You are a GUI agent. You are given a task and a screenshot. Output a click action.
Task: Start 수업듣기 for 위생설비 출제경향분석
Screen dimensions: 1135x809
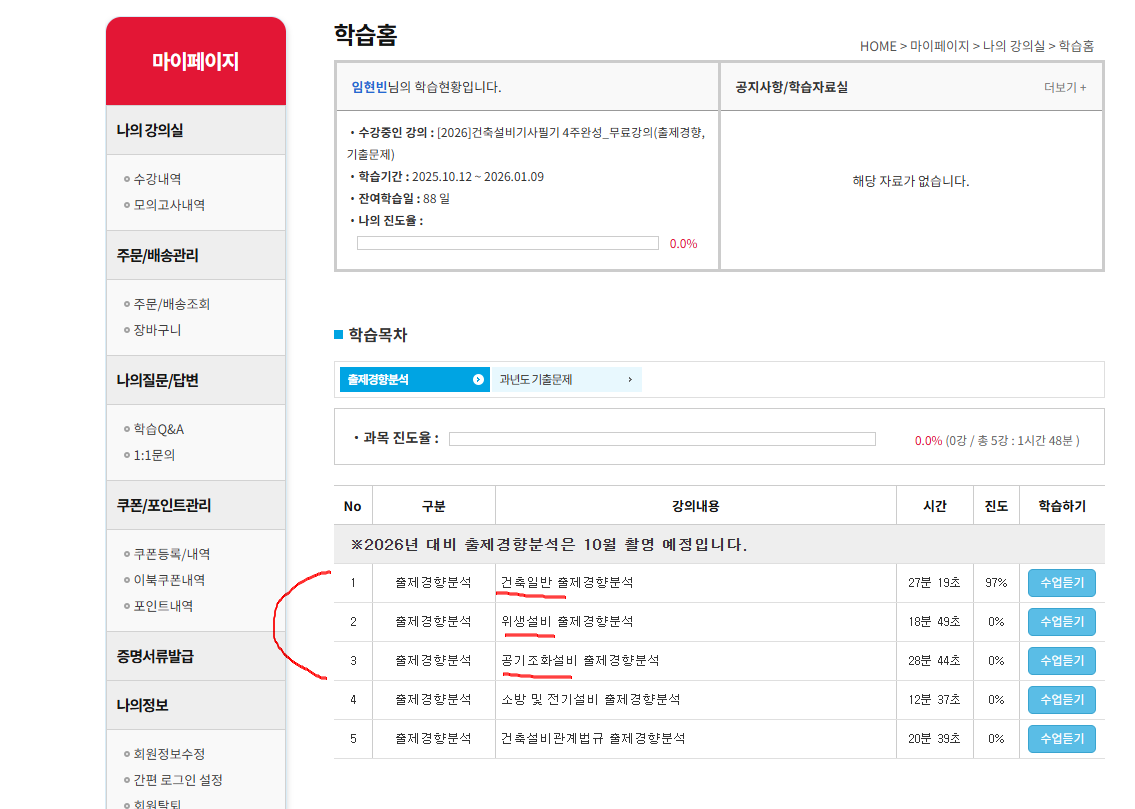(1061, 622)
